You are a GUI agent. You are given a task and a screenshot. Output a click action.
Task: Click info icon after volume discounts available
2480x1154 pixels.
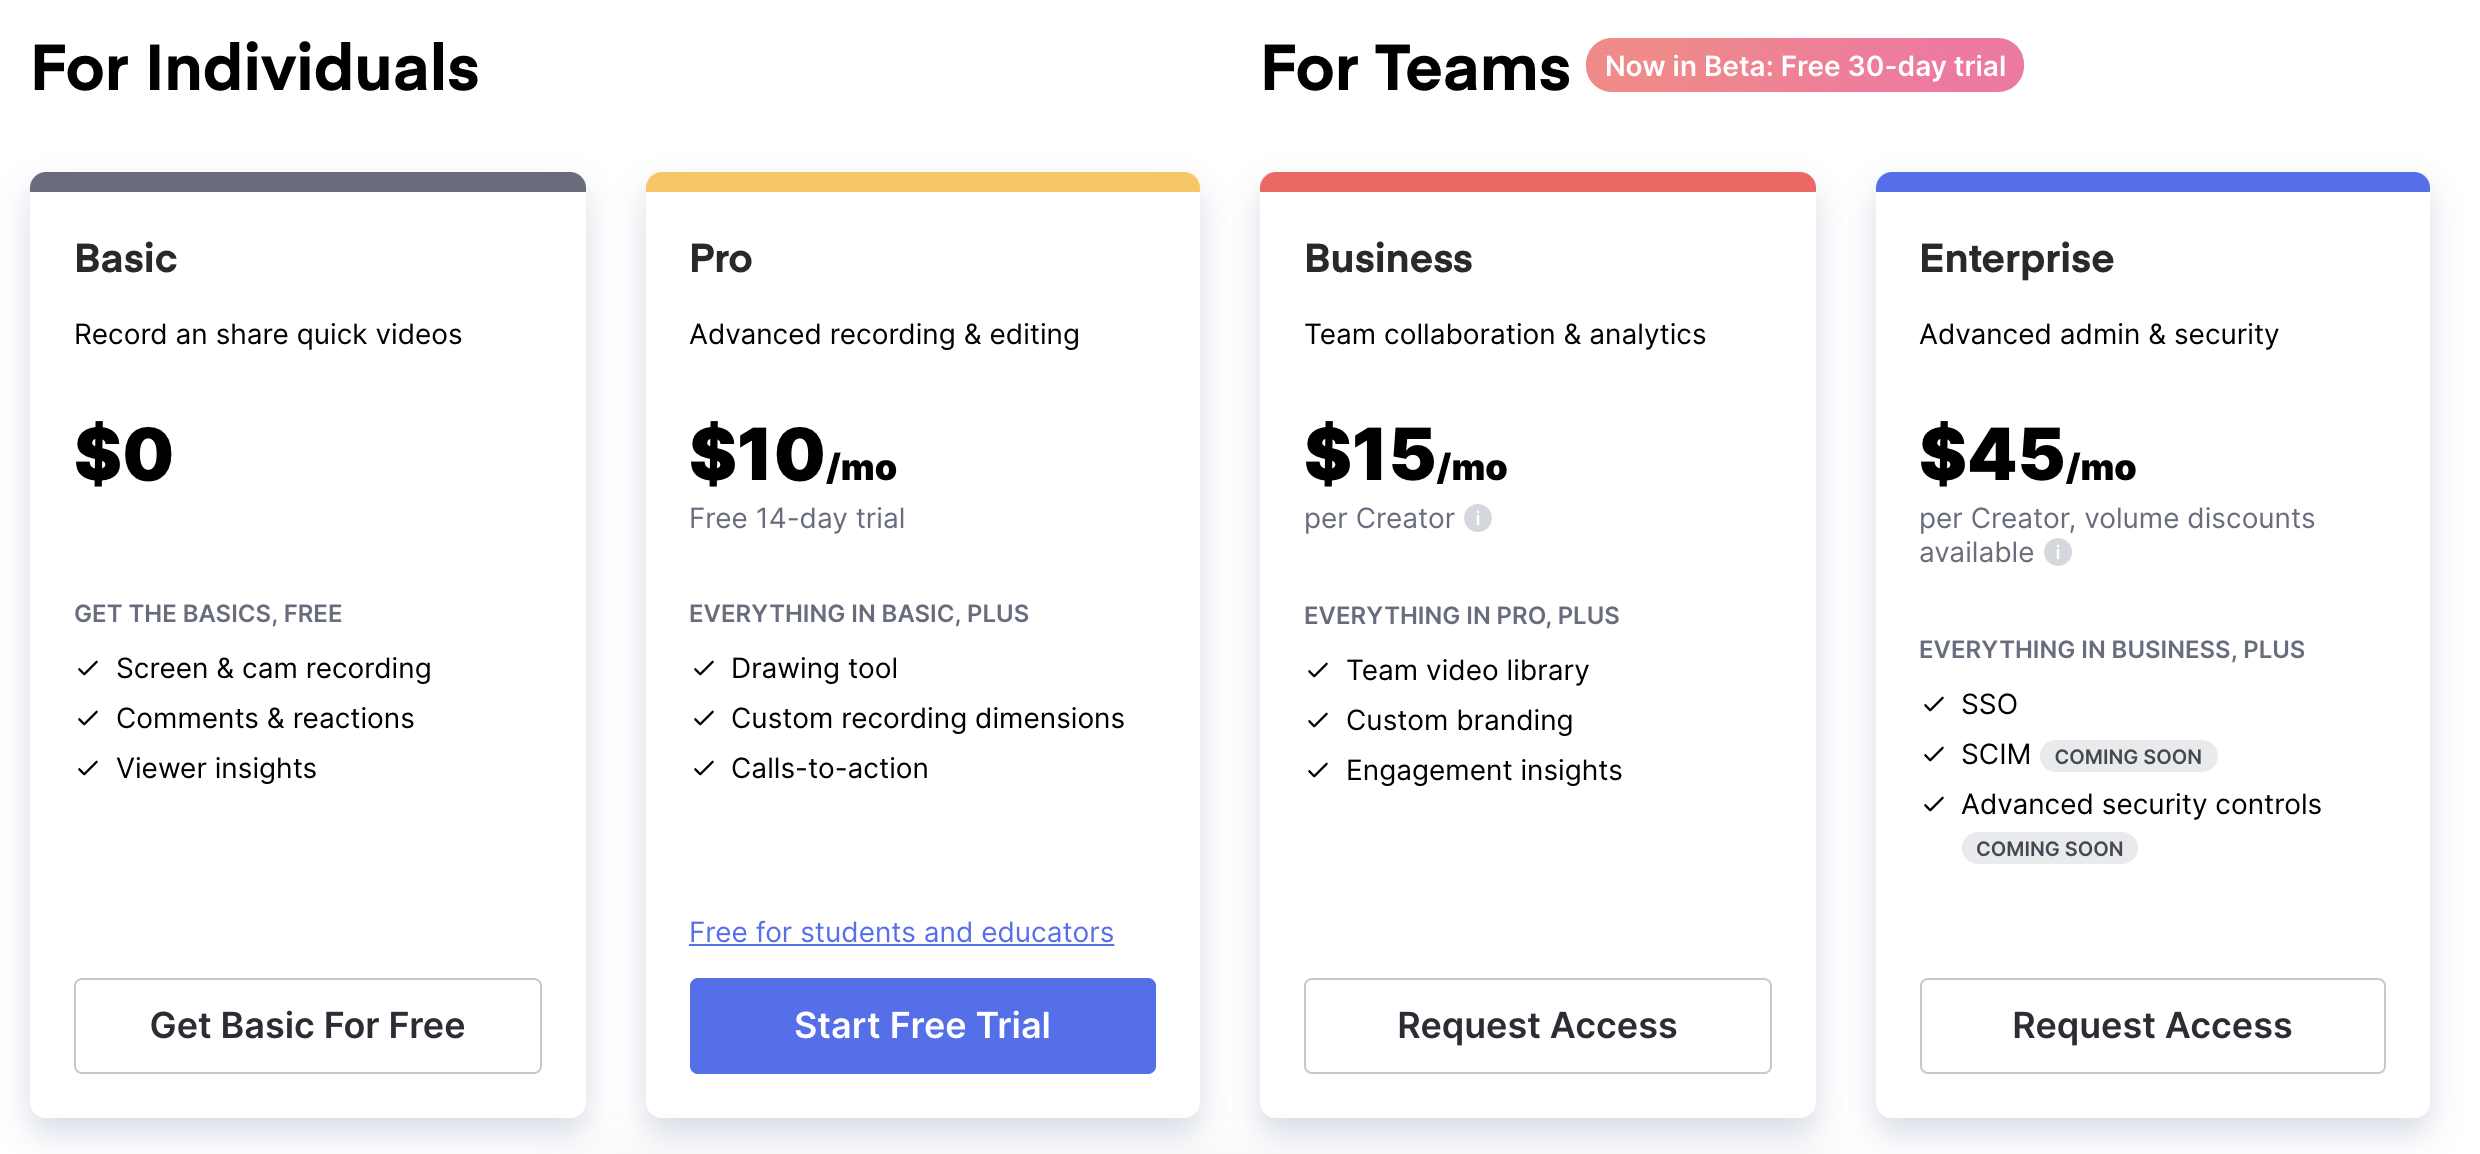click(x=2058, y=552)
